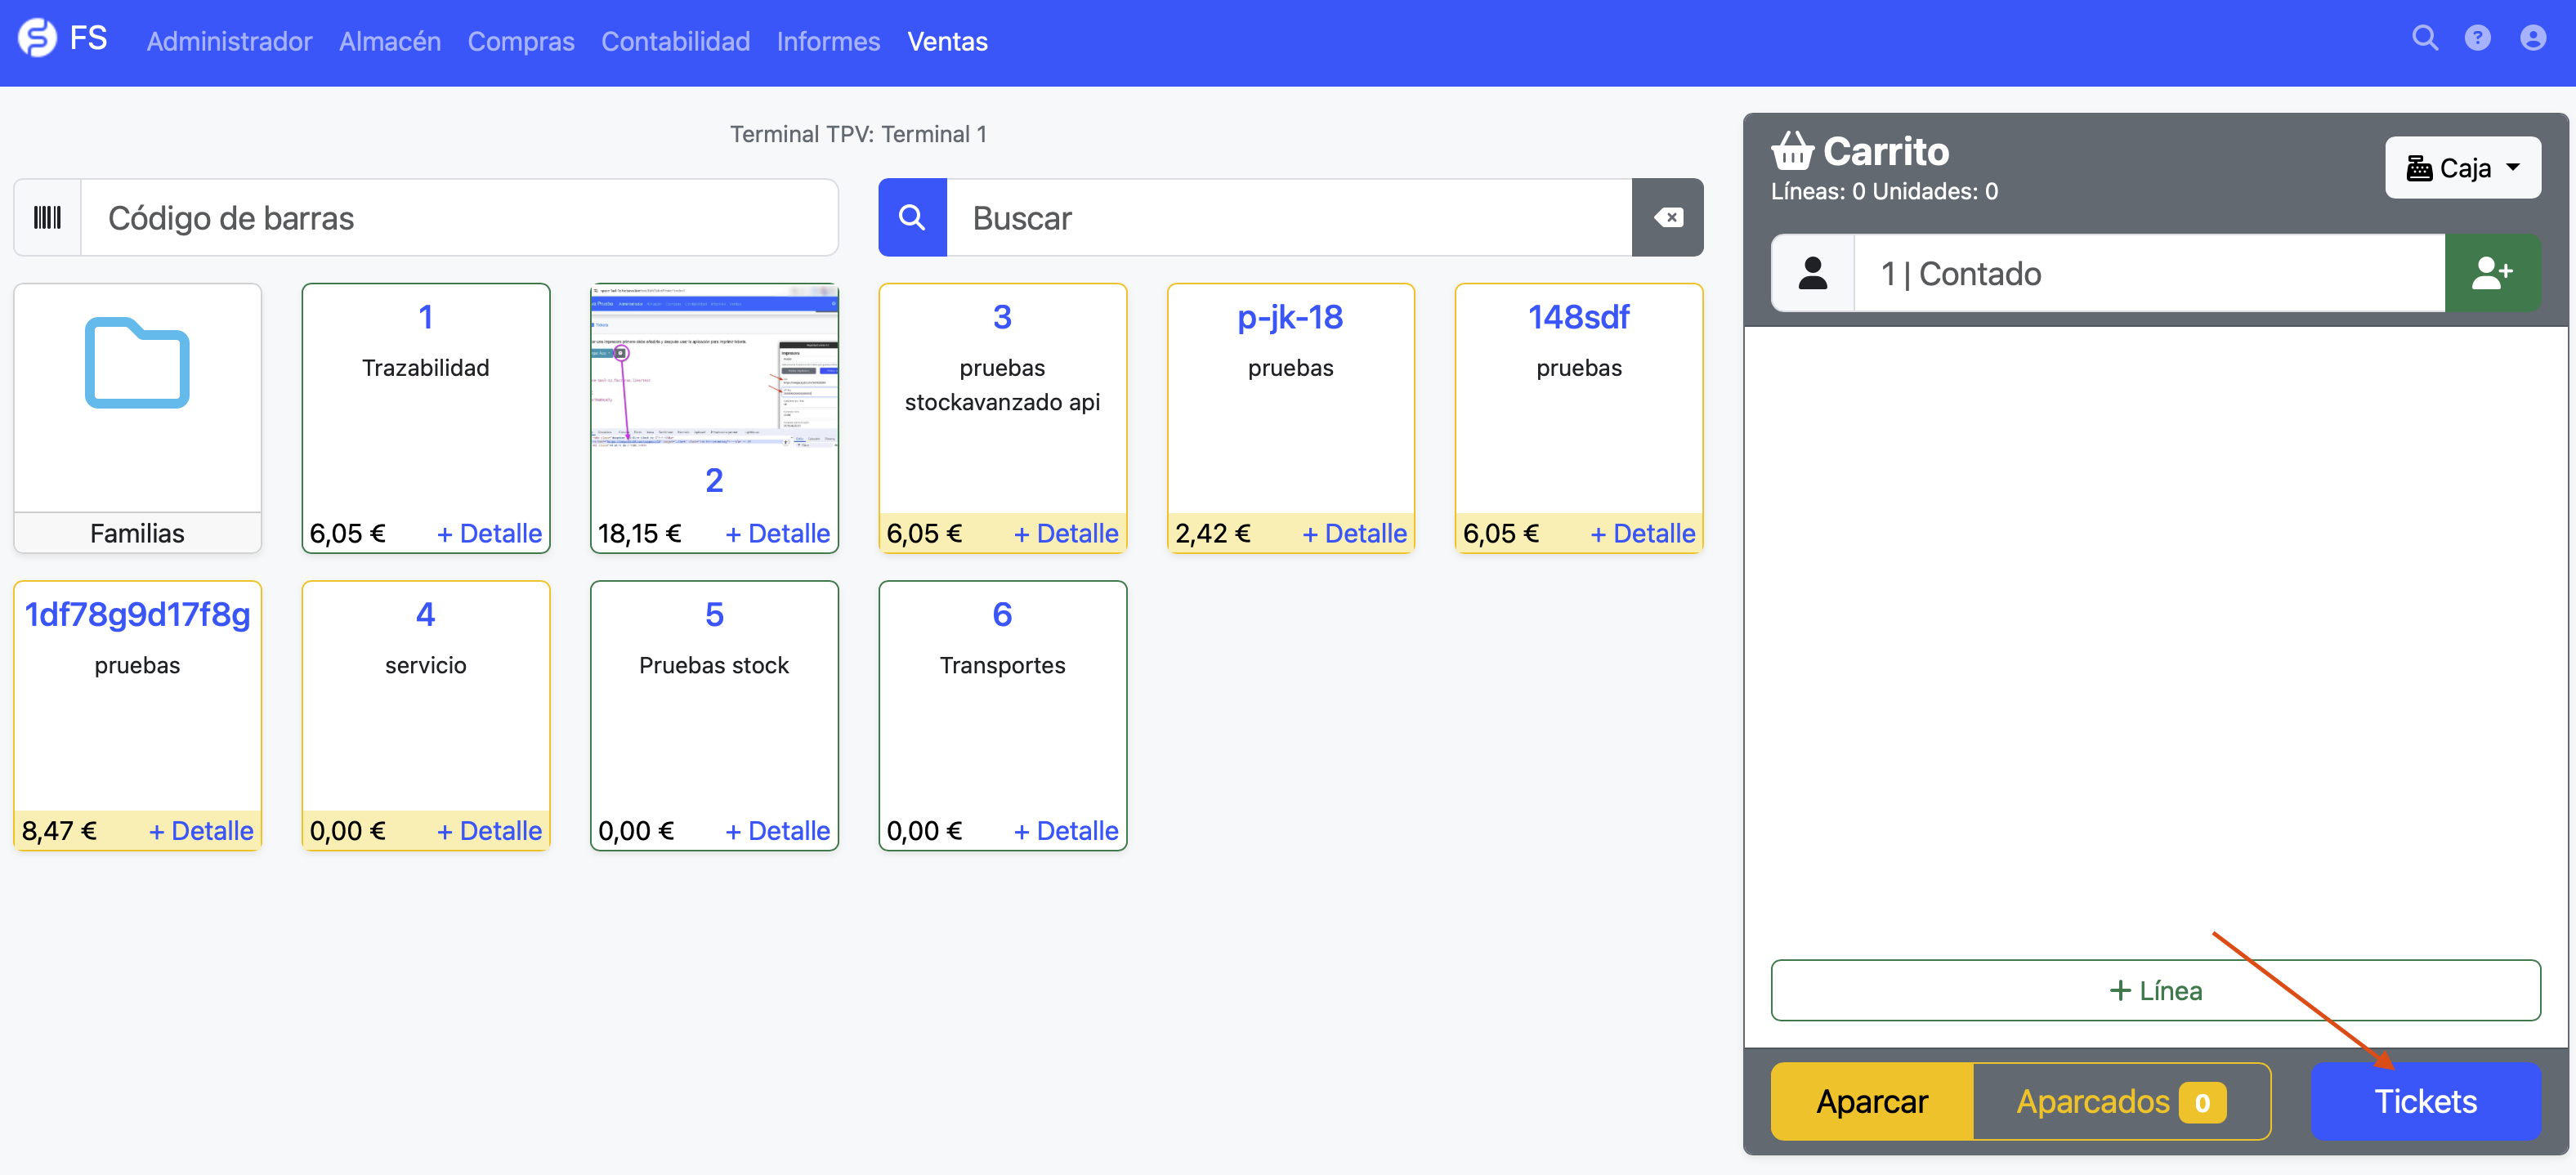Open Aparcados parked carts list
The height and width of the screenshot is (1175, 2576).
(x=2120, y=1101)
